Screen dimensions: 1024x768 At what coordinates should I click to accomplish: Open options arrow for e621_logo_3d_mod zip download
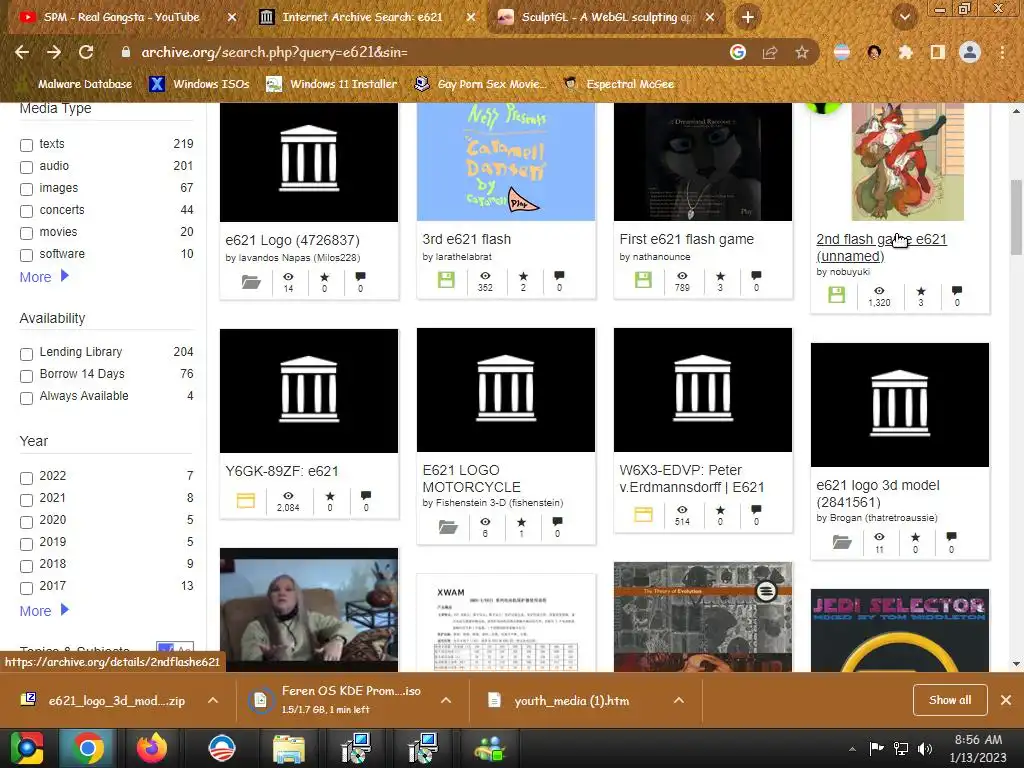coord(213,700)
